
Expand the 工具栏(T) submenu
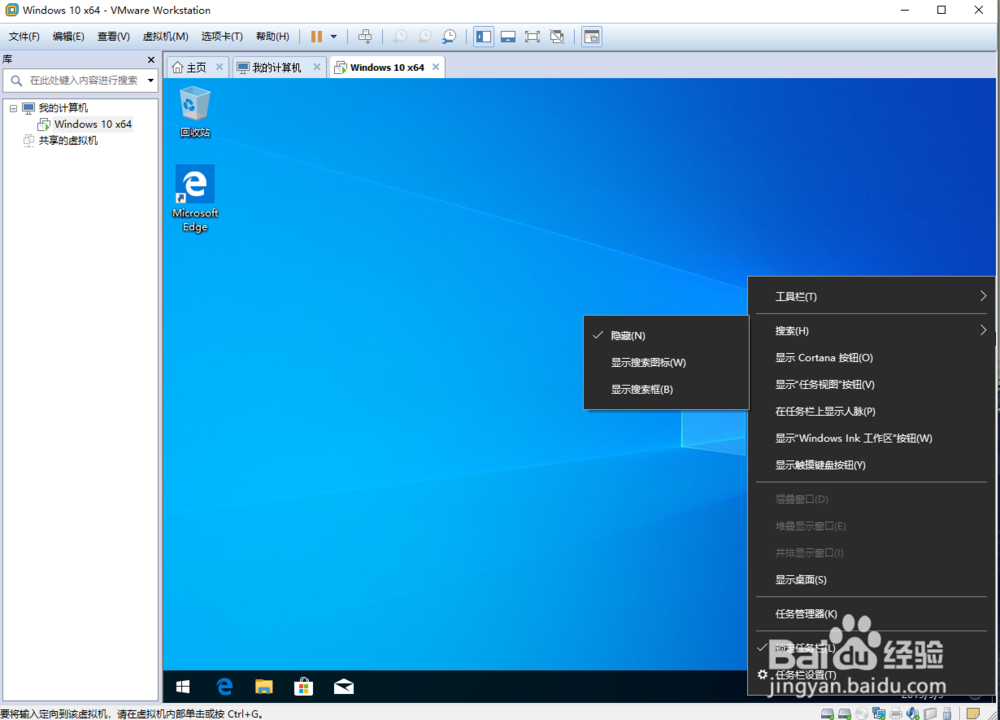point(871,297)
